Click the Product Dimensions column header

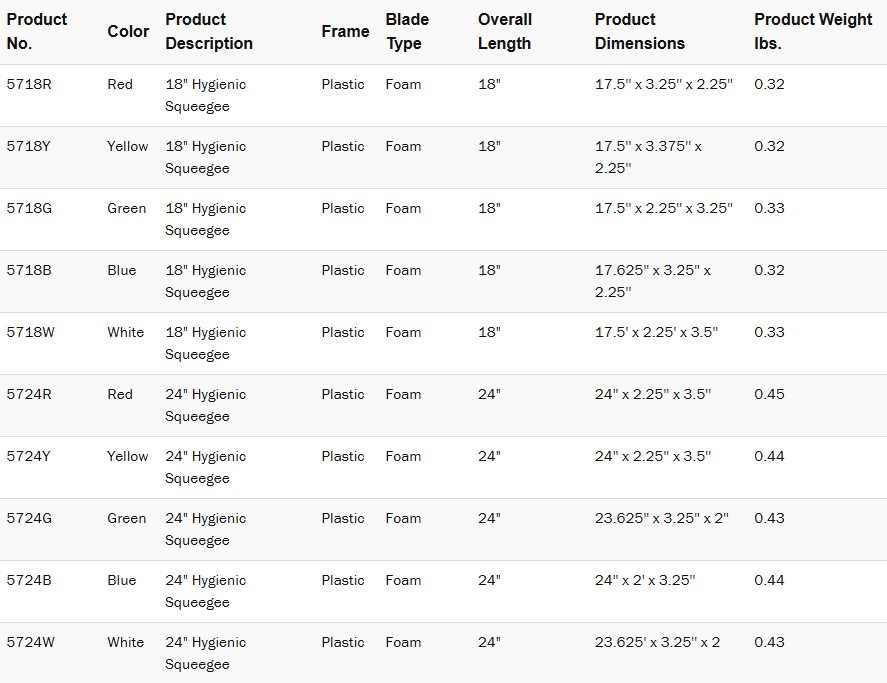(640, 31)
